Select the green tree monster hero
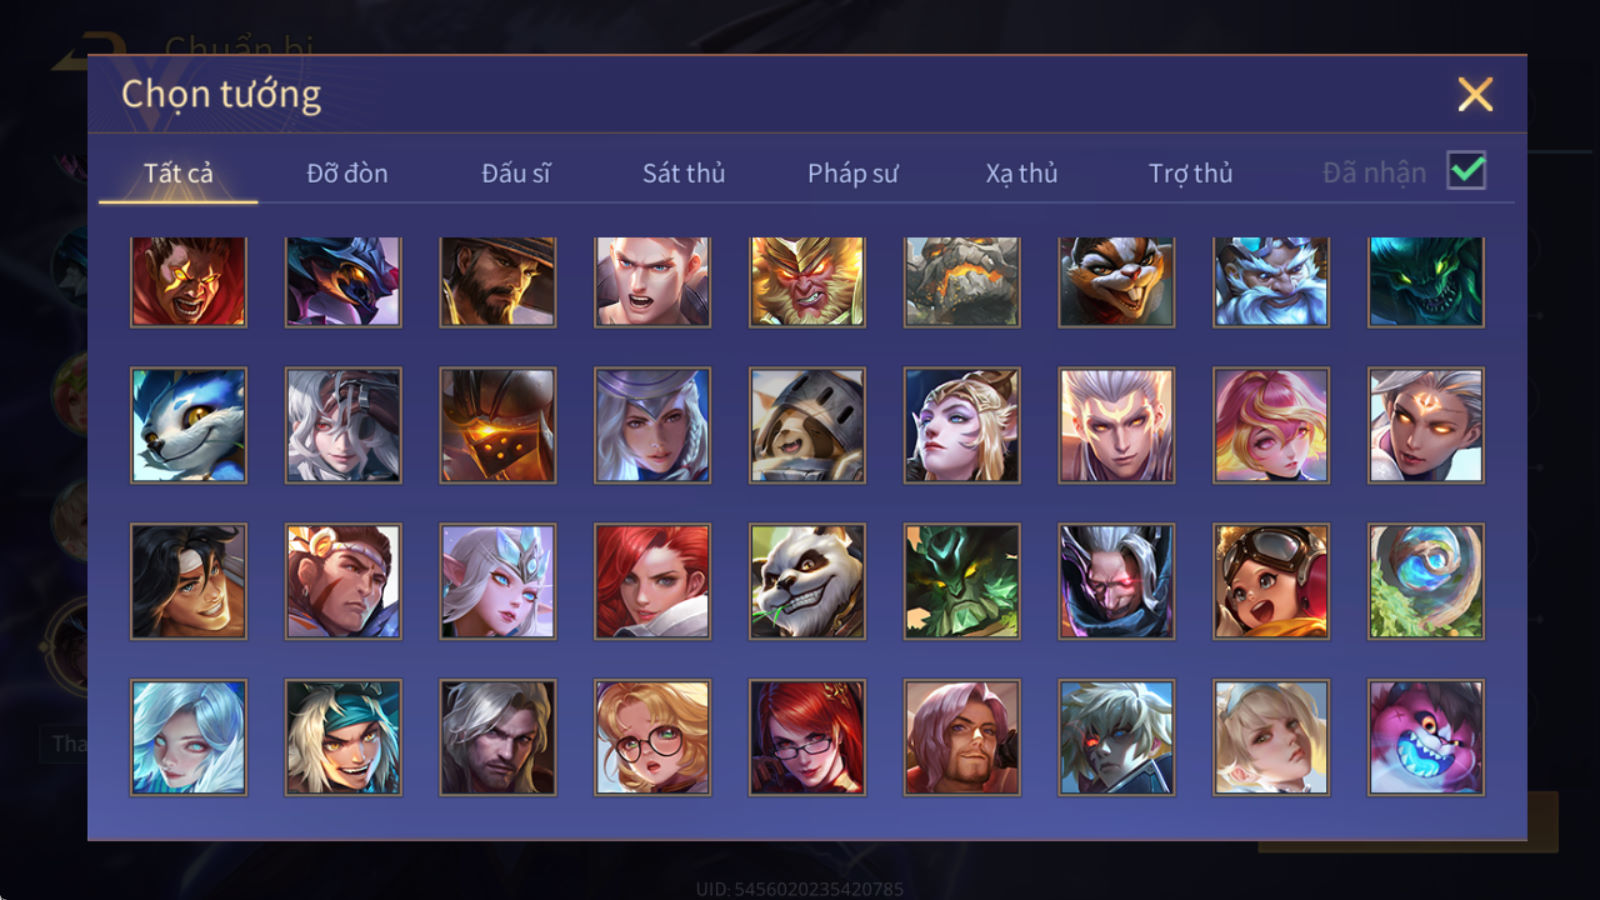The width and height of the screenshot is (1600, 900). [x=962, y=581]
